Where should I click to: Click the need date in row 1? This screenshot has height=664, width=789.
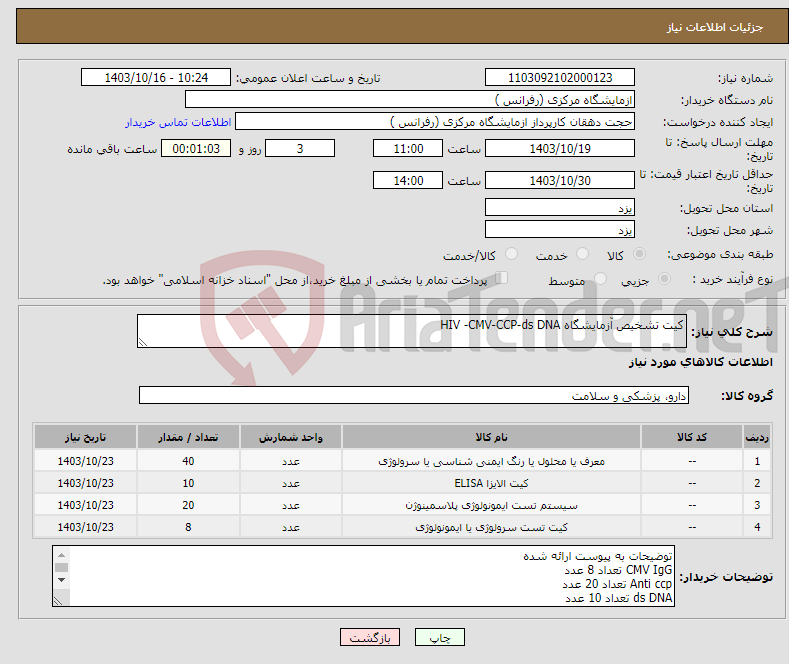[x=86, y=461]
